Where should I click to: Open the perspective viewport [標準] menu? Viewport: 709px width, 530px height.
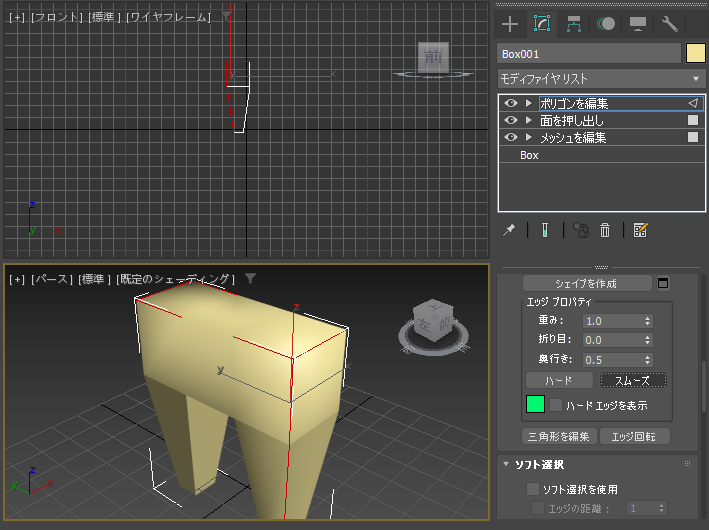coord(95,279)
